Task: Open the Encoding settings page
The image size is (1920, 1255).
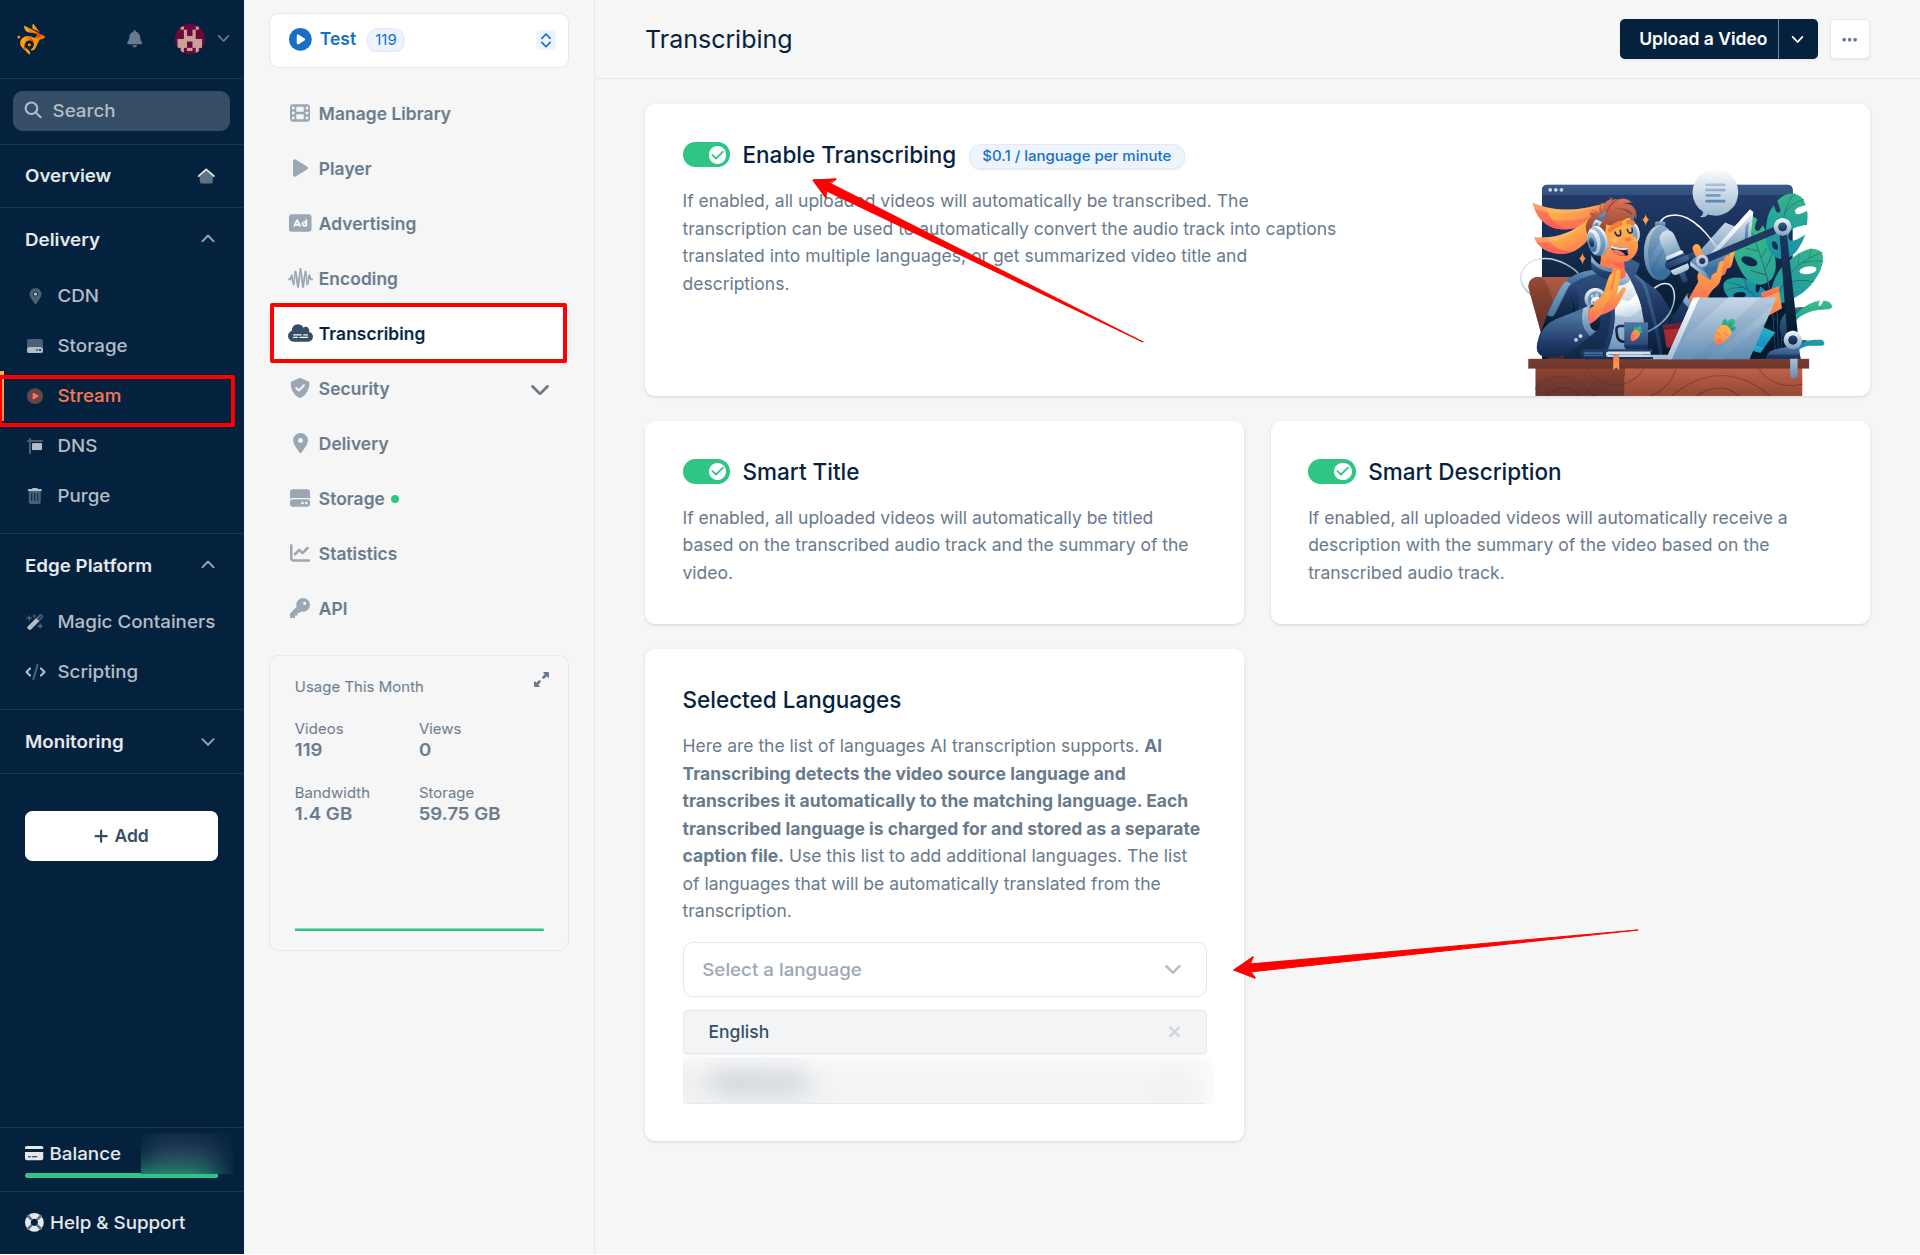Action: click(357, 279)
